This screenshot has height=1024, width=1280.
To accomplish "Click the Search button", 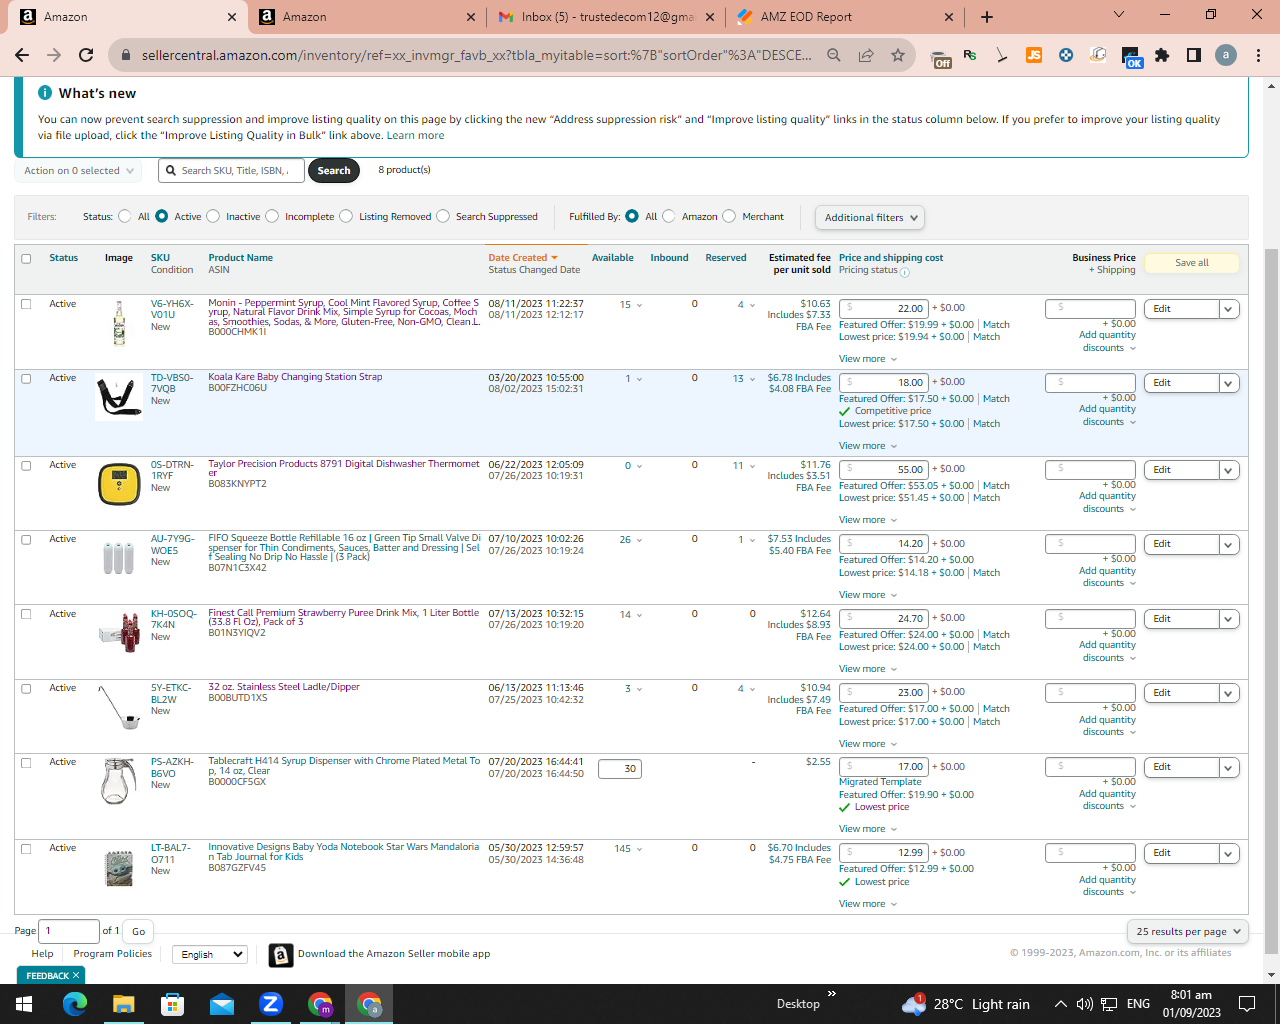I will pyautogui.click(x=334, y=171).
